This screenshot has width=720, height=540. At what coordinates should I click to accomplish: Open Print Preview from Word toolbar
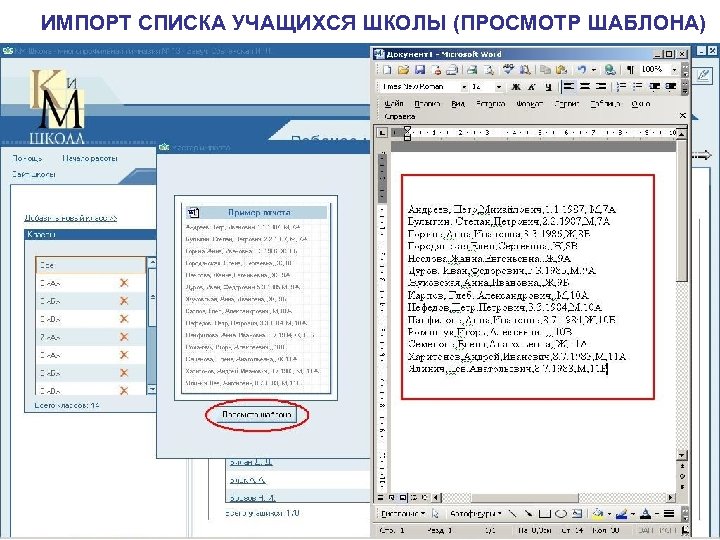pyautogui.click(x=489, y=70)
